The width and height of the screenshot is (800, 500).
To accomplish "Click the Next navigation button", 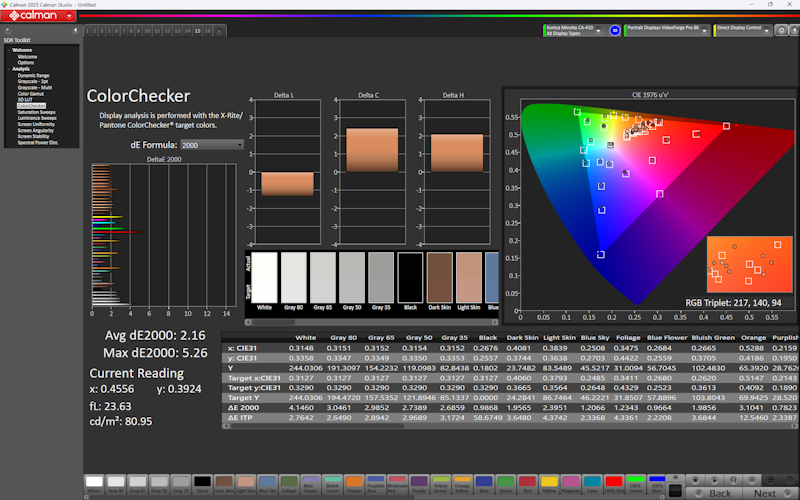I will click(x=769, y=493).
